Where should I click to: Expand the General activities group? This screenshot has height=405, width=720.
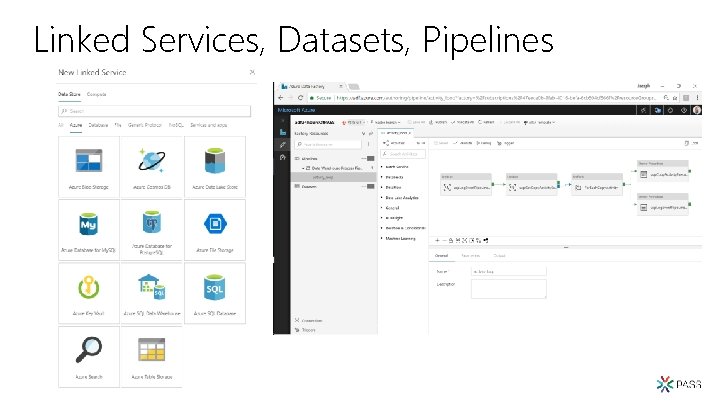(x=392, y=208)
